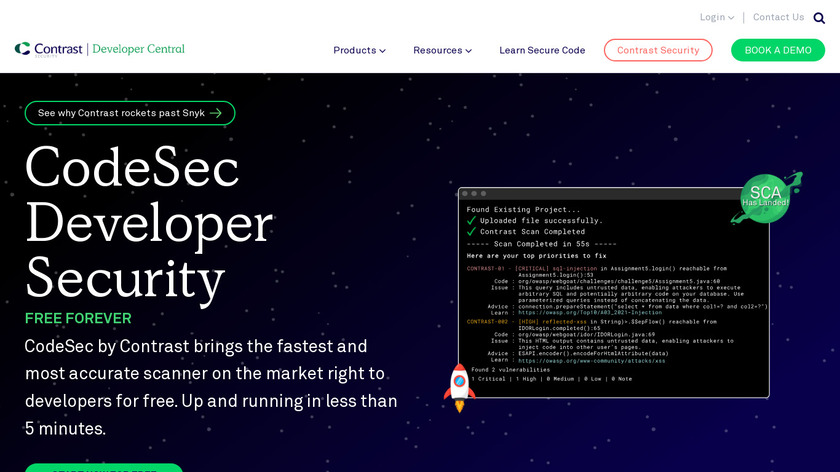Click the SCA Has Landed badge

coord(766,198)
